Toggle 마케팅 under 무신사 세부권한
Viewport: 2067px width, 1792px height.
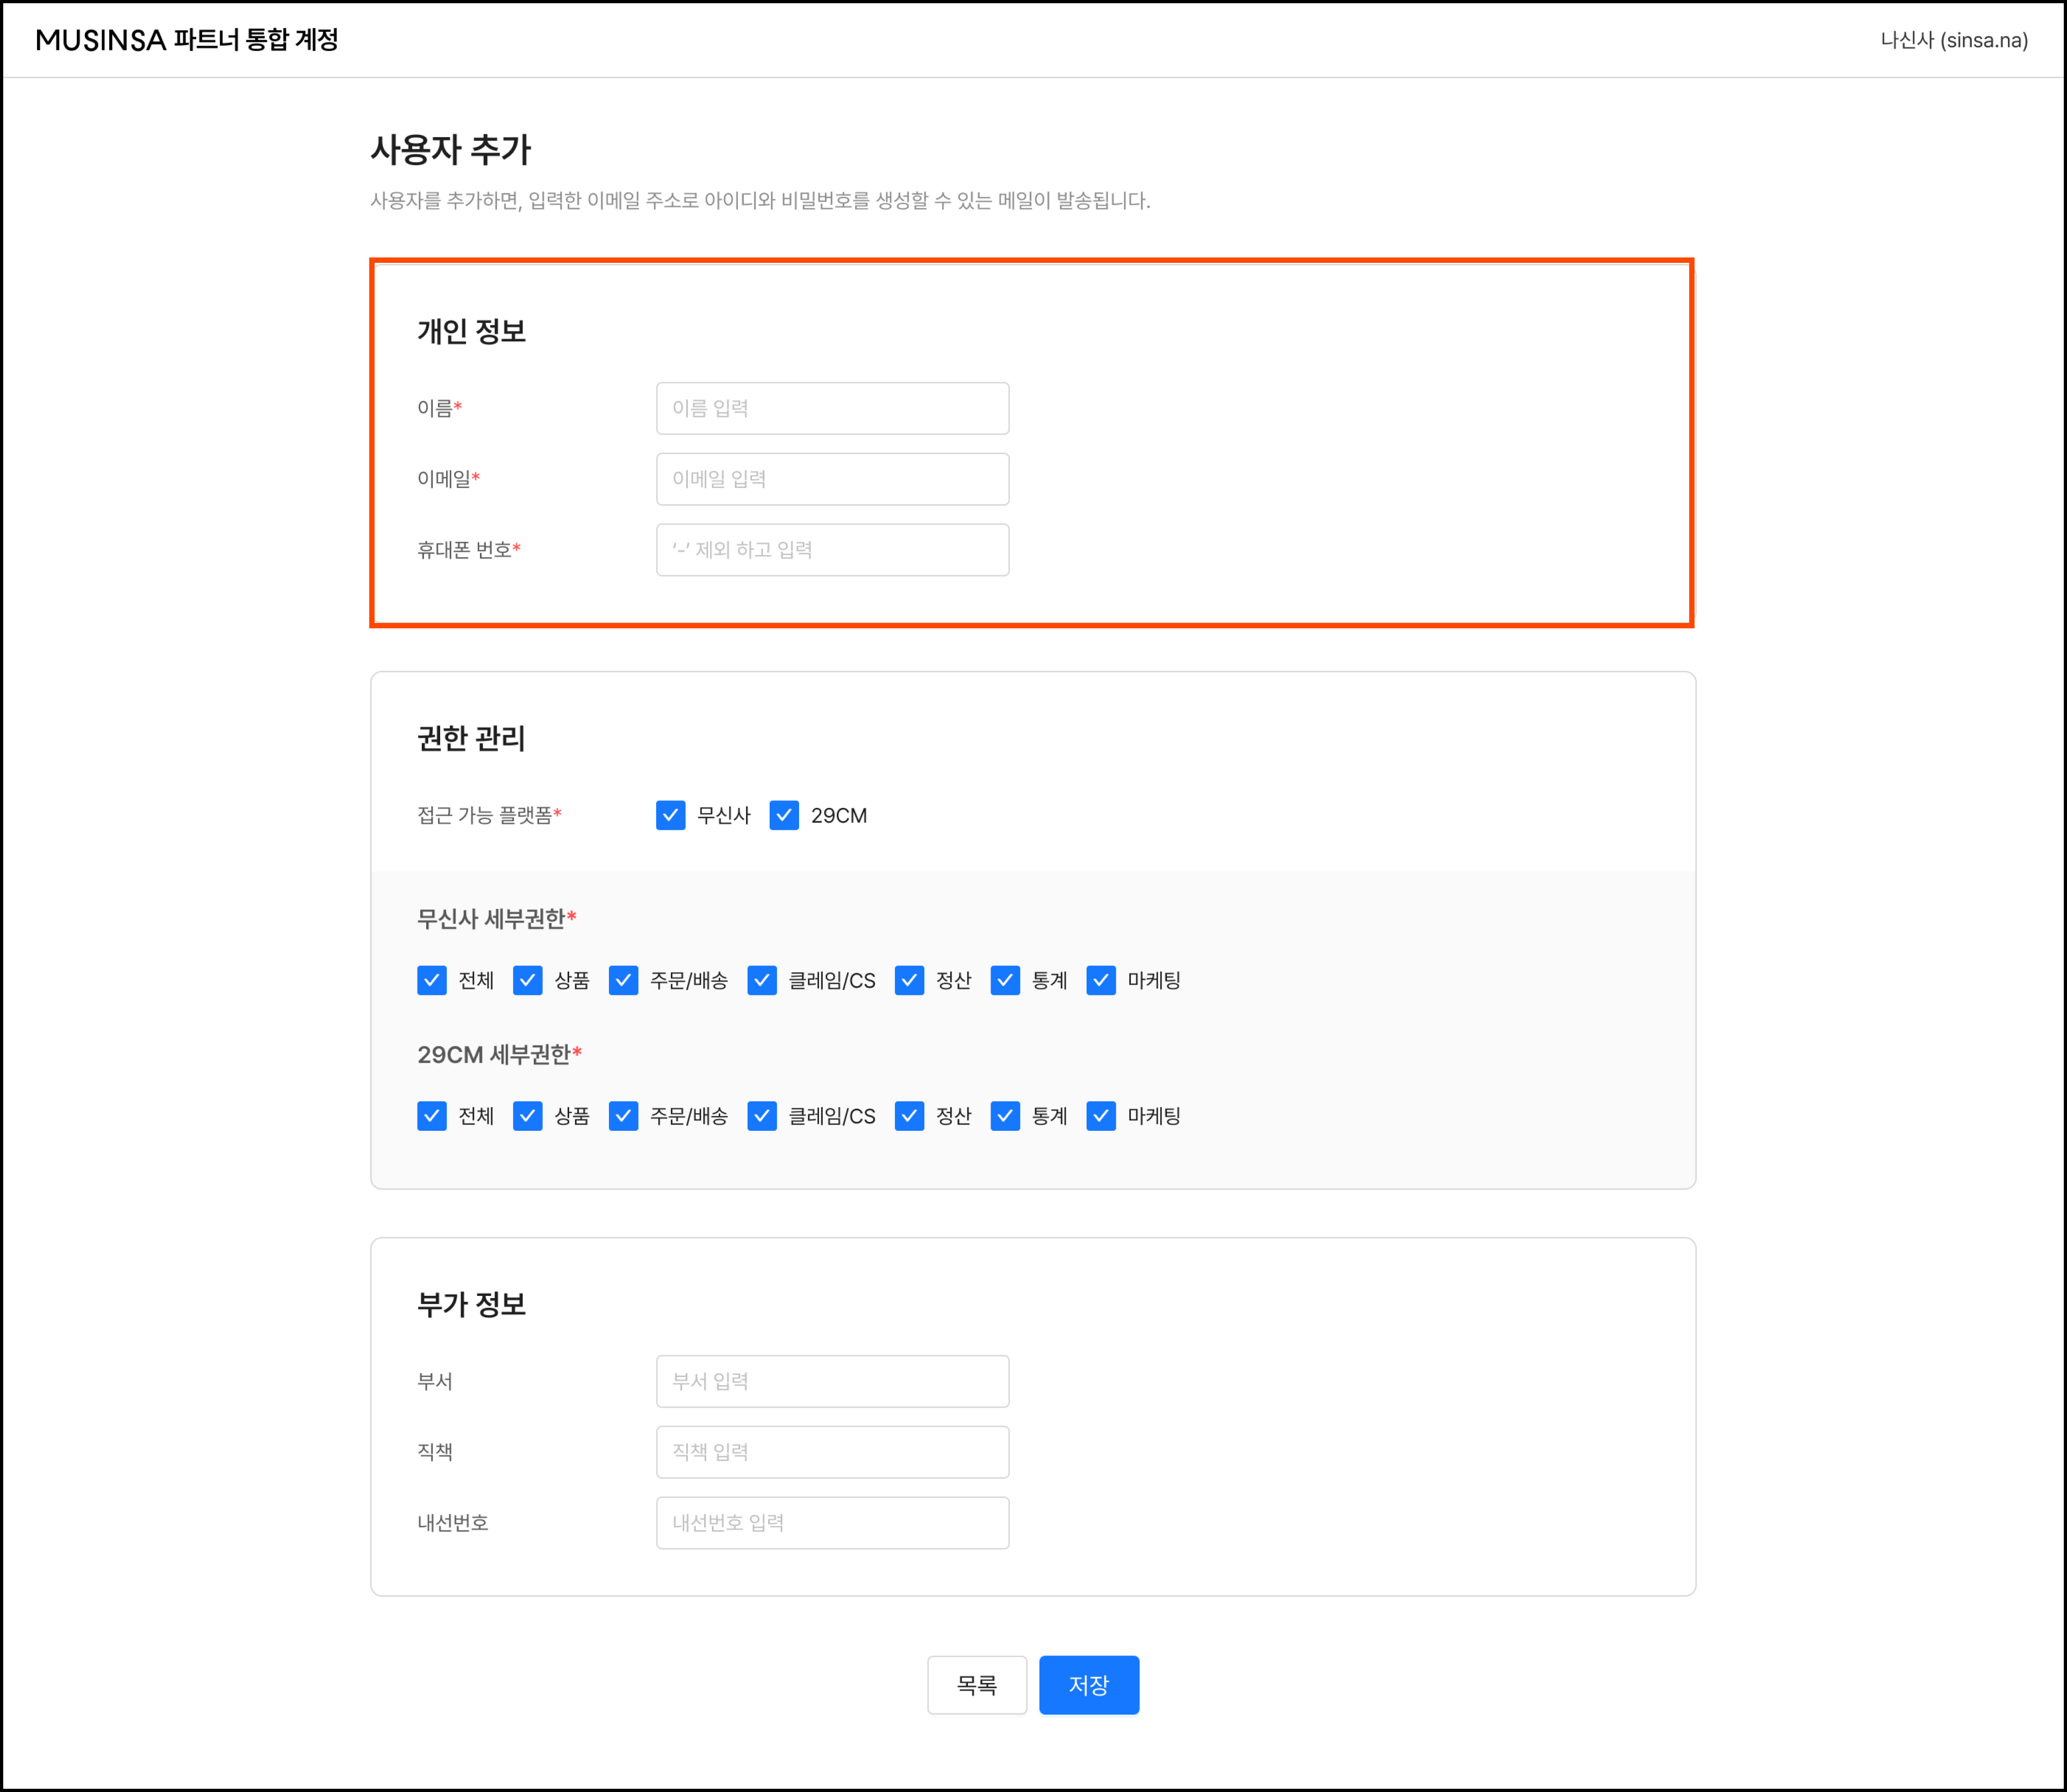1100,980
